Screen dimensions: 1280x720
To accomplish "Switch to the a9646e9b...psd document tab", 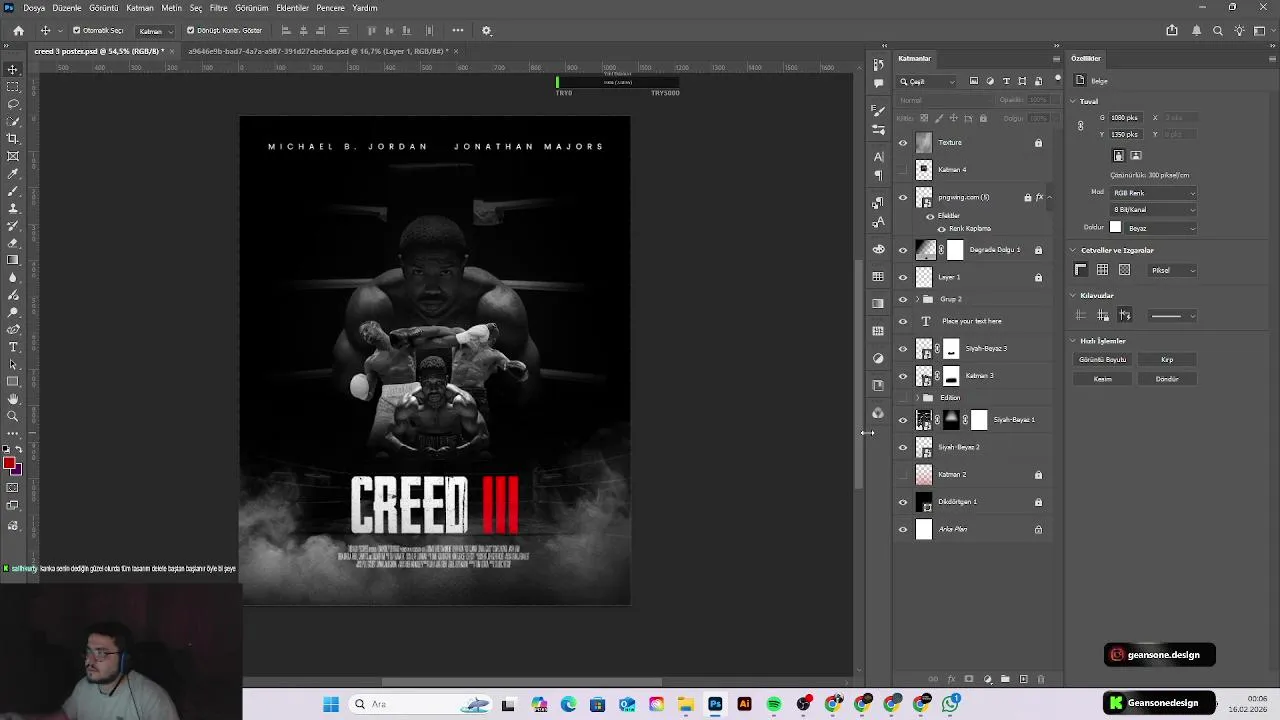I will point(318,51).
